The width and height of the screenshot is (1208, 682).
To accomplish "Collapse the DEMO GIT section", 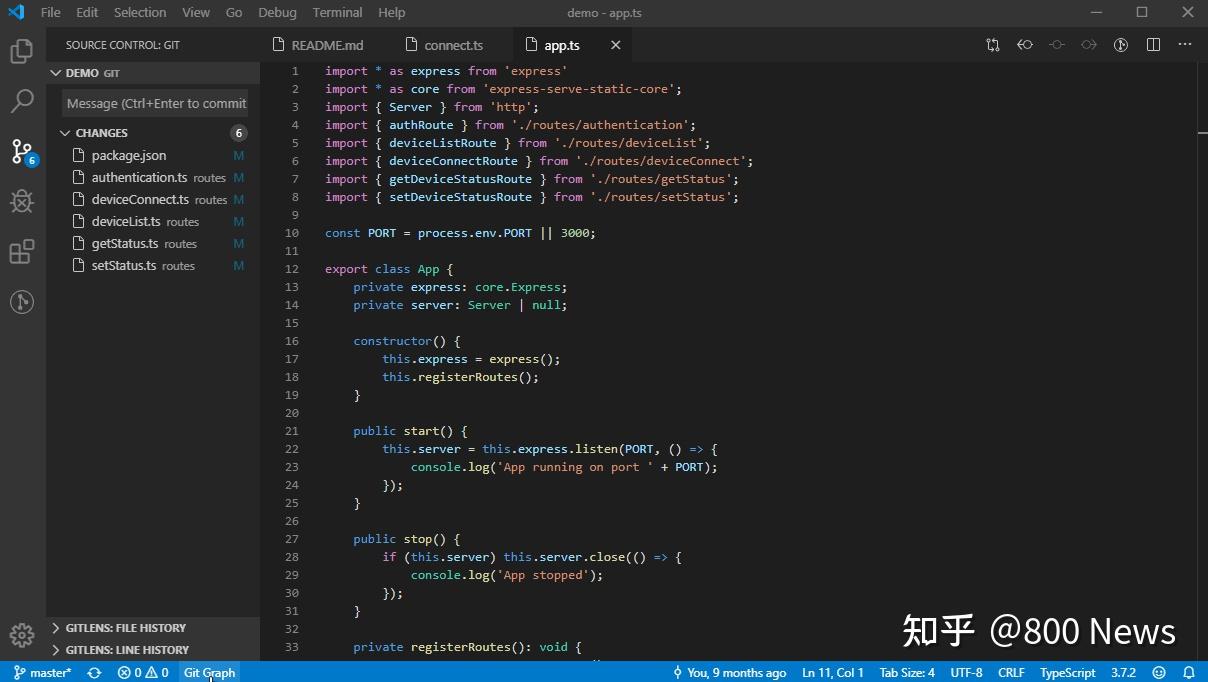I will (153, 73).
